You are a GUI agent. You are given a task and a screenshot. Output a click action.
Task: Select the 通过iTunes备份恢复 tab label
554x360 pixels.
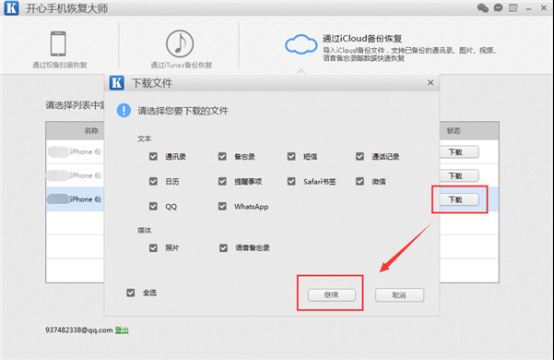pos(181,65)
